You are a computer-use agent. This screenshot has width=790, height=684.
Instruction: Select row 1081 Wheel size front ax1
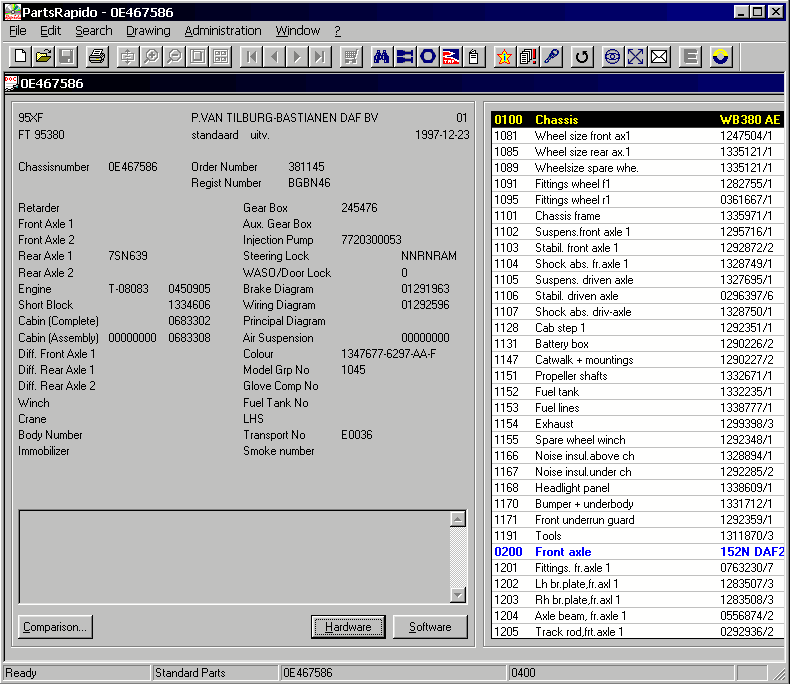click(x=637, y=135)
